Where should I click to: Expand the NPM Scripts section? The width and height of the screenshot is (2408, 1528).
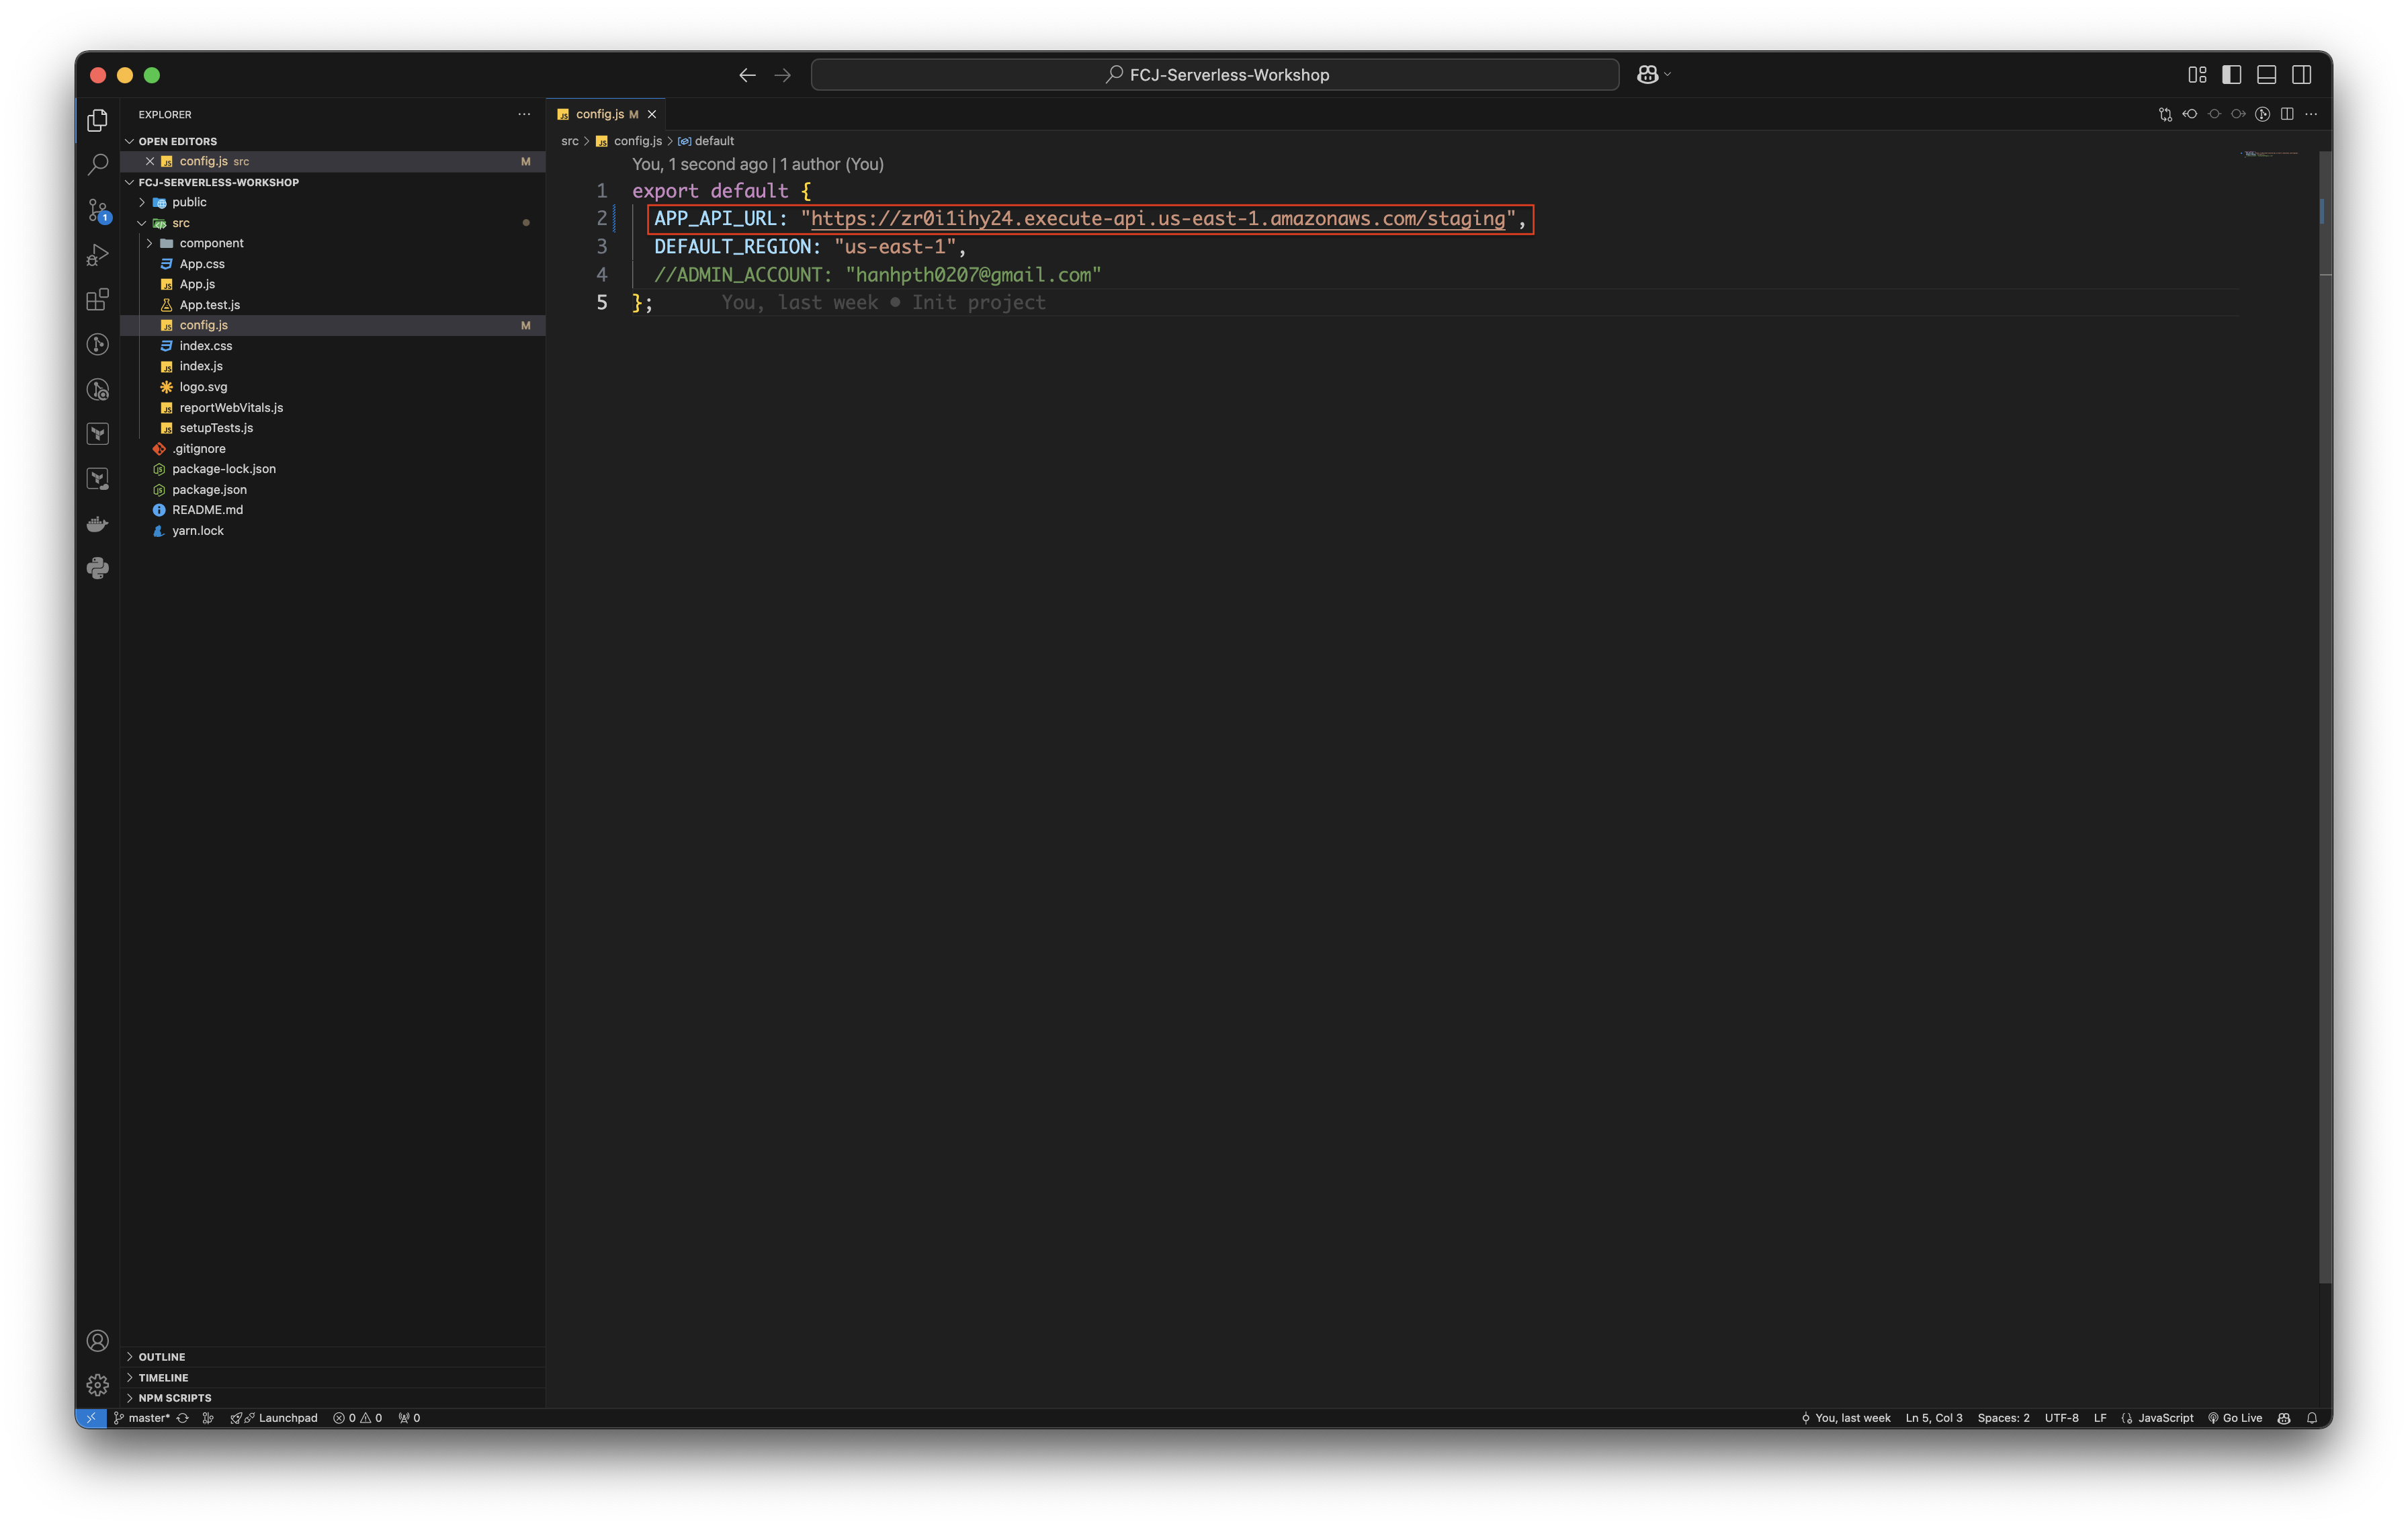[174, 1398]
